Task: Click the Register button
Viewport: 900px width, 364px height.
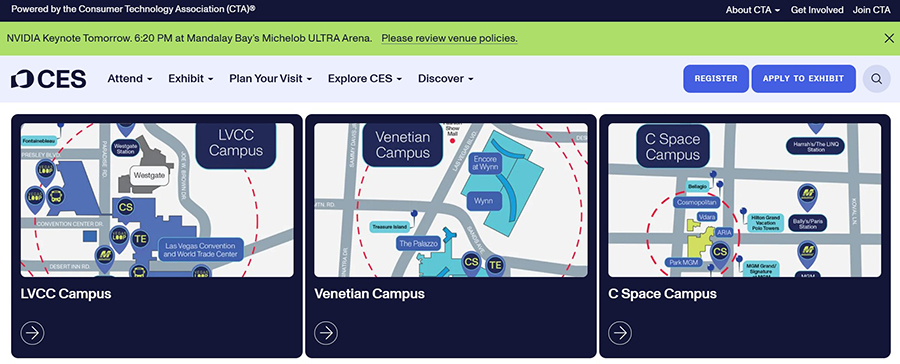Action: click(716, 79)
